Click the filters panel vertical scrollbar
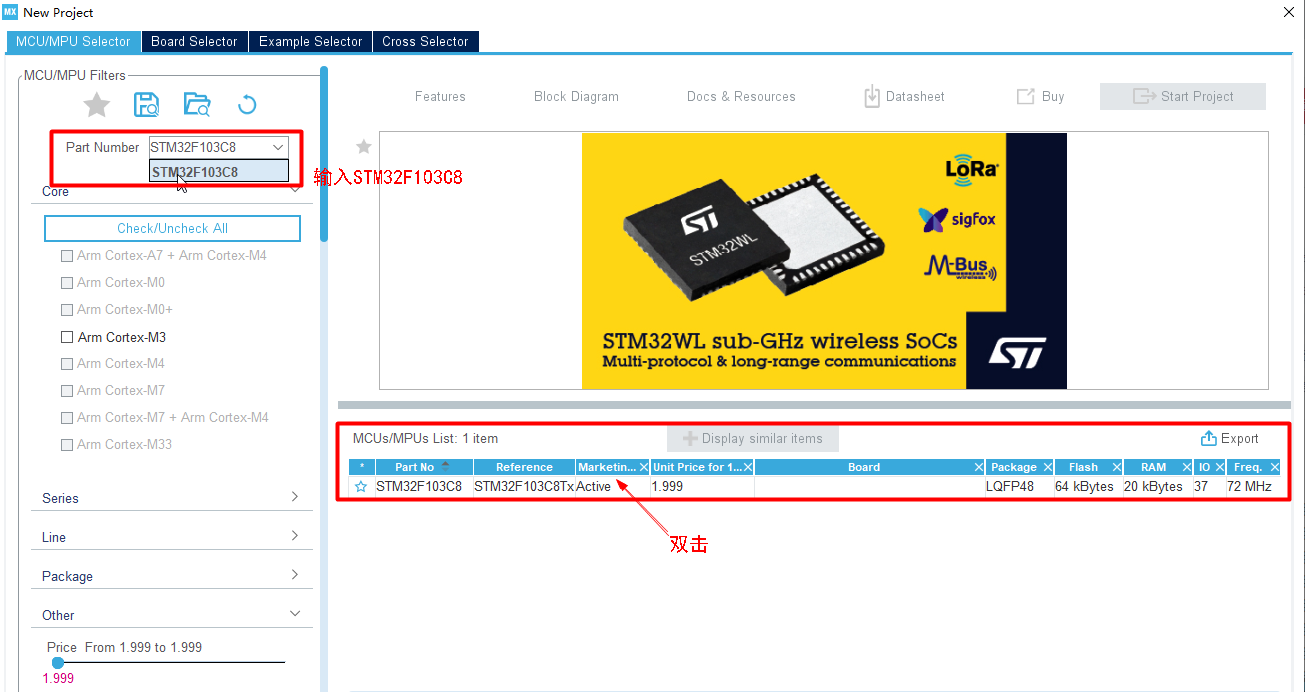This screenshot has width=1305, height=692. 324,154
